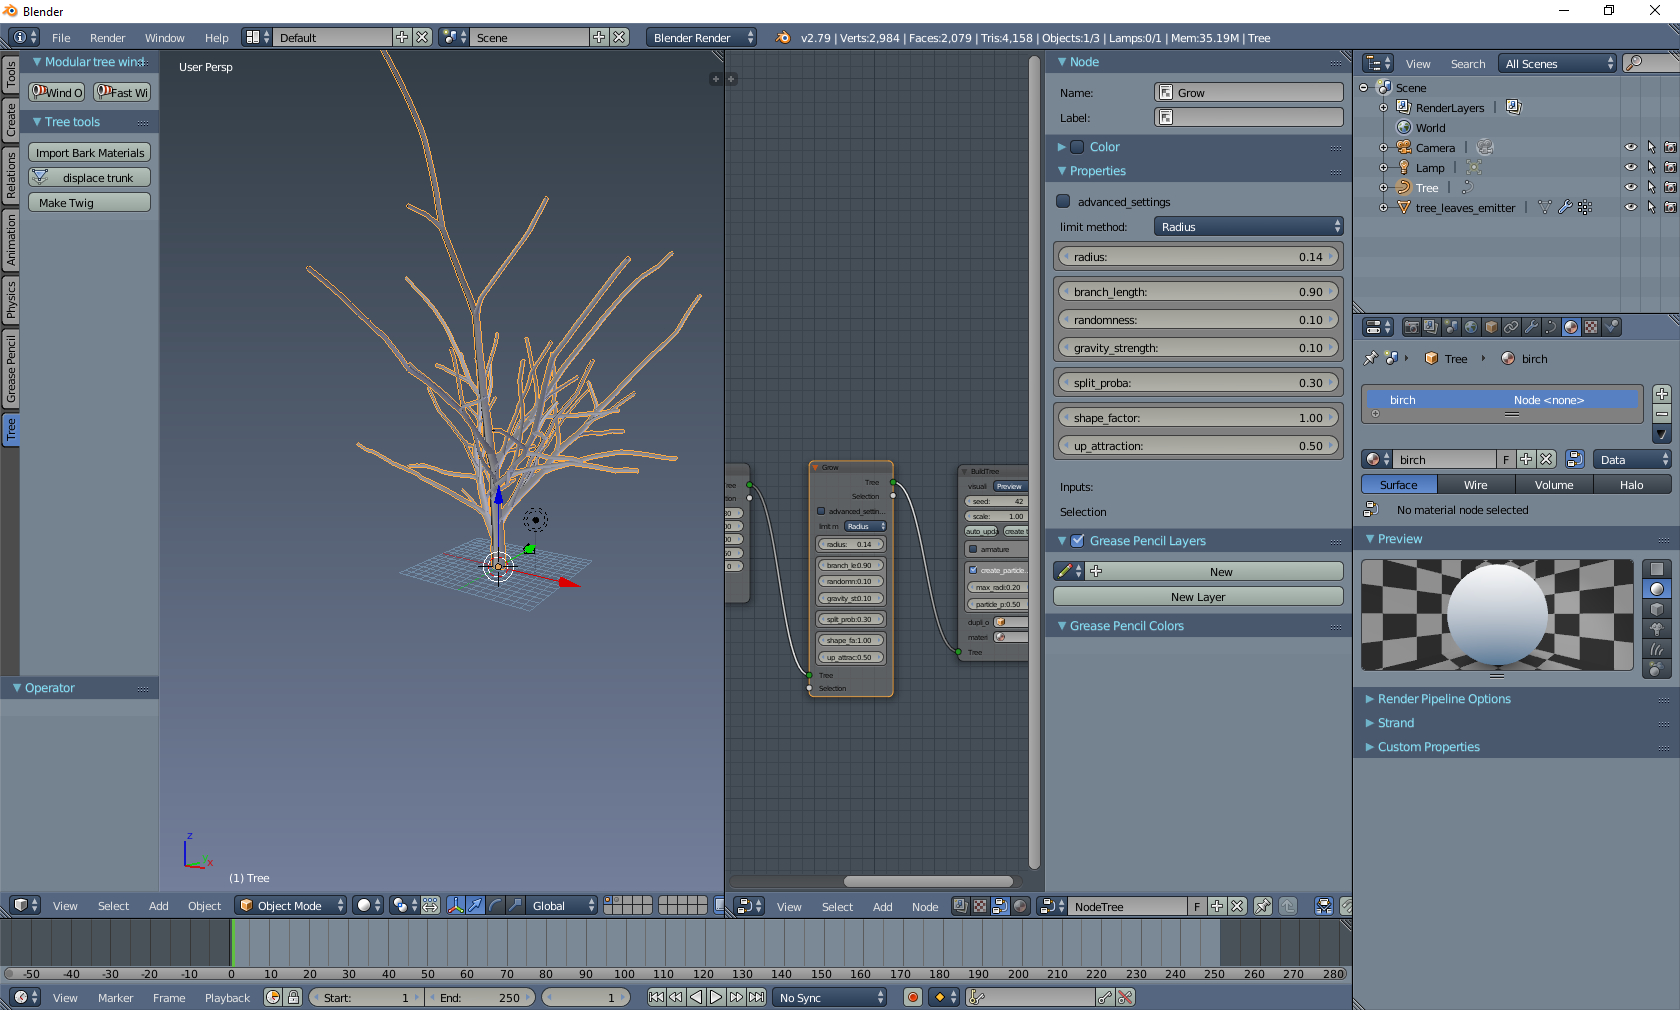The image size is (1680, 1010).
Task: Open the Modifiers wrench tab in Properties
Action: (1531, 327)
